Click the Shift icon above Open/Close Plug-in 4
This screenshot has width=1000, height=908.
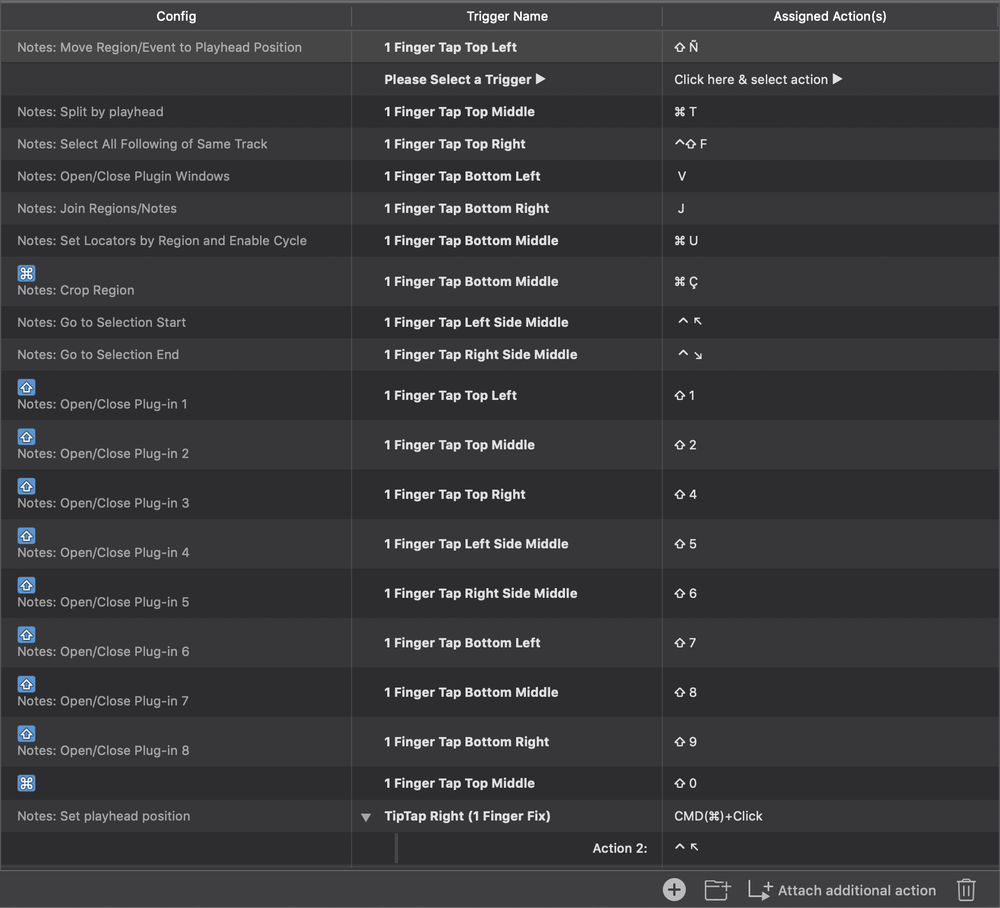tap(26, 536)
